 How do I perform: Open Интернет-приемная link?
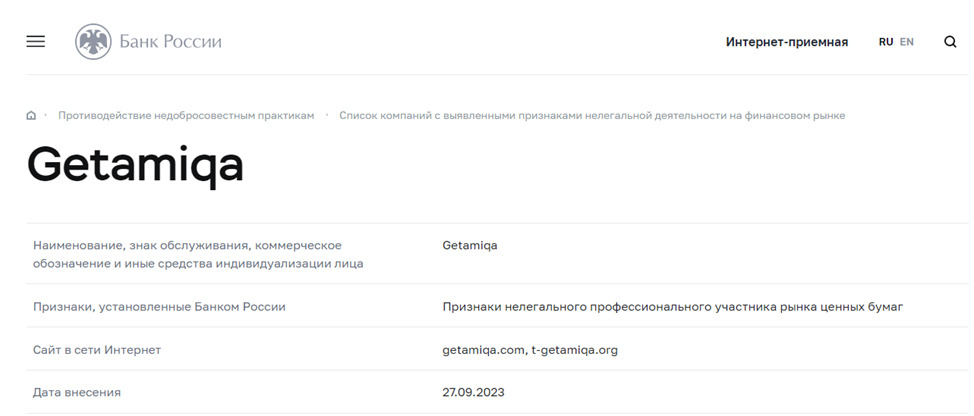pos(786,42)
